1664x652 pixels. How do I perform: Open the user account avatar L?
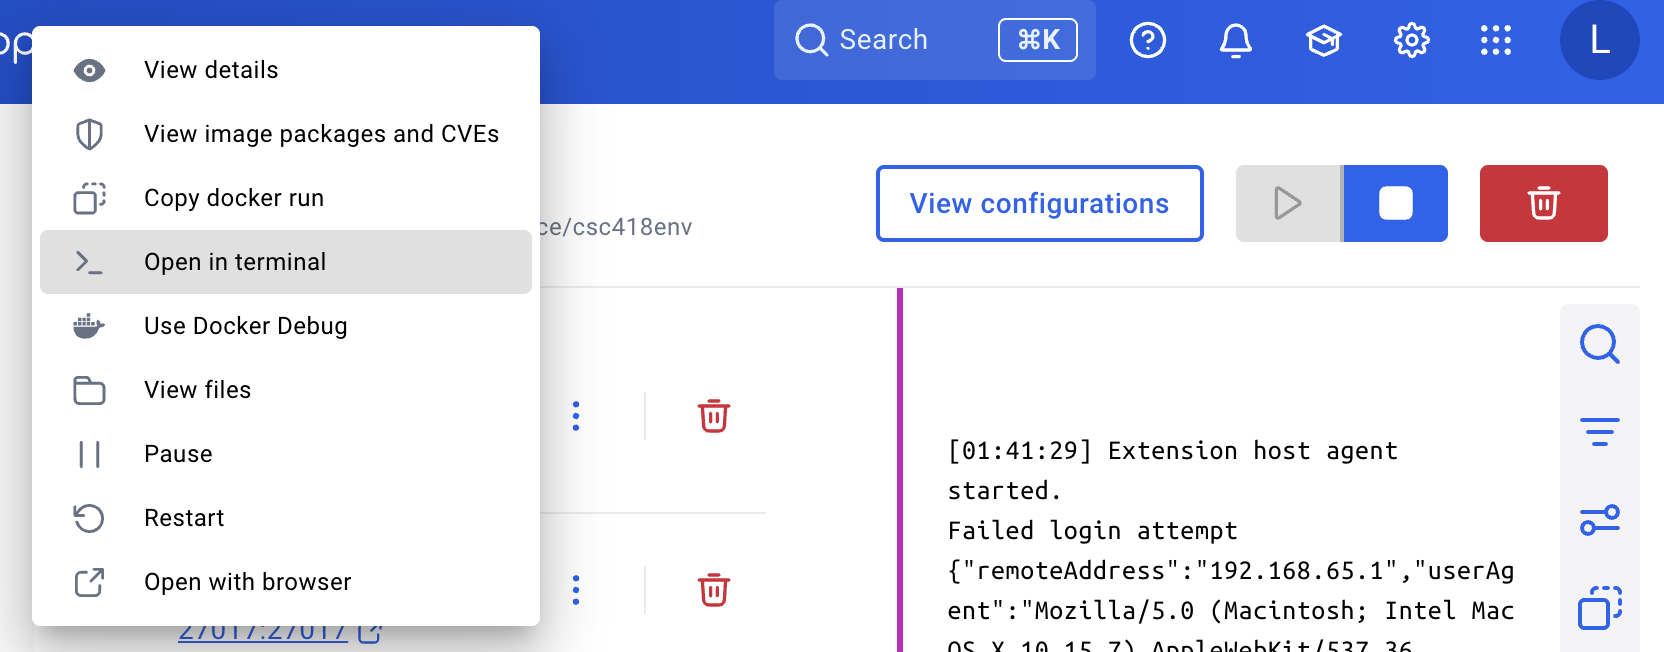tap(1599, 40)
